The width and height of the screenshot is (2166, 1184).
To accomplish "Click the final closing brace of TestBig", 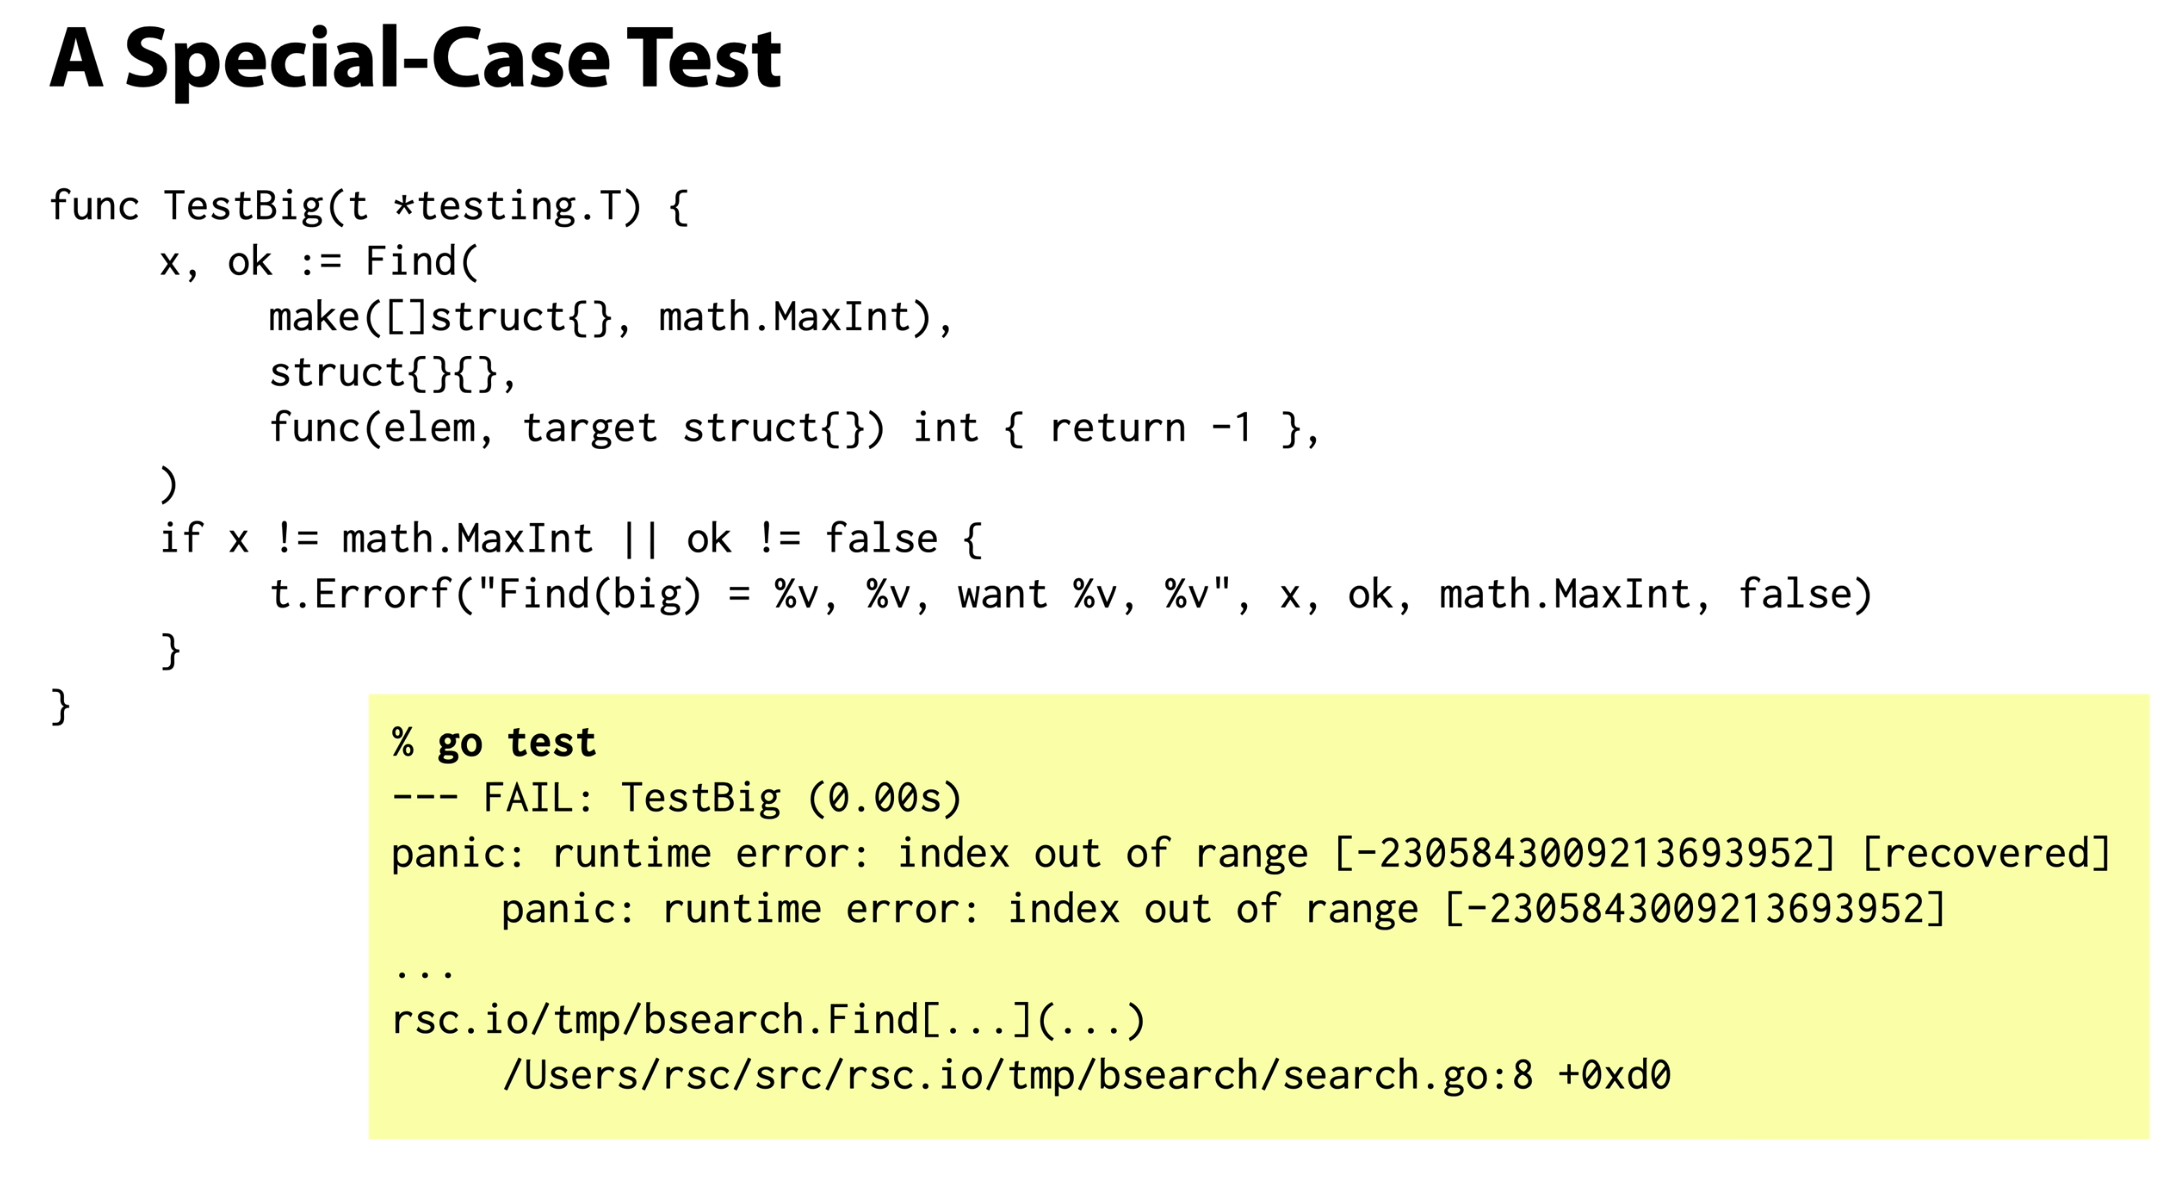I will [60, 706].
